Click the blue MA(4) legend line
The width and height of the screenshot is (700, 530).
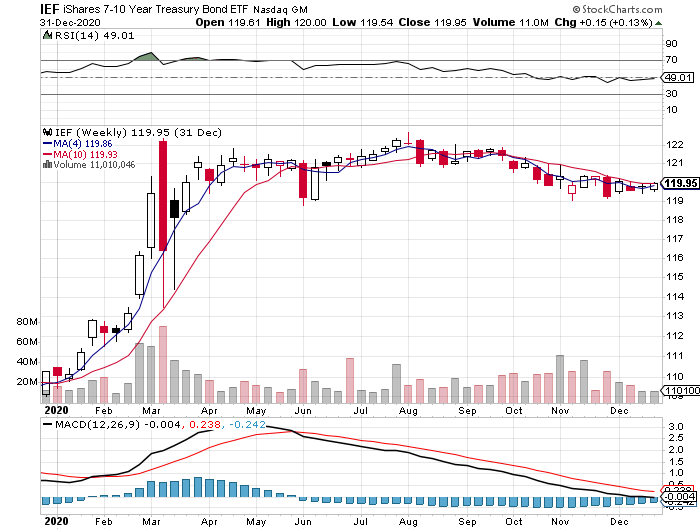45,143
